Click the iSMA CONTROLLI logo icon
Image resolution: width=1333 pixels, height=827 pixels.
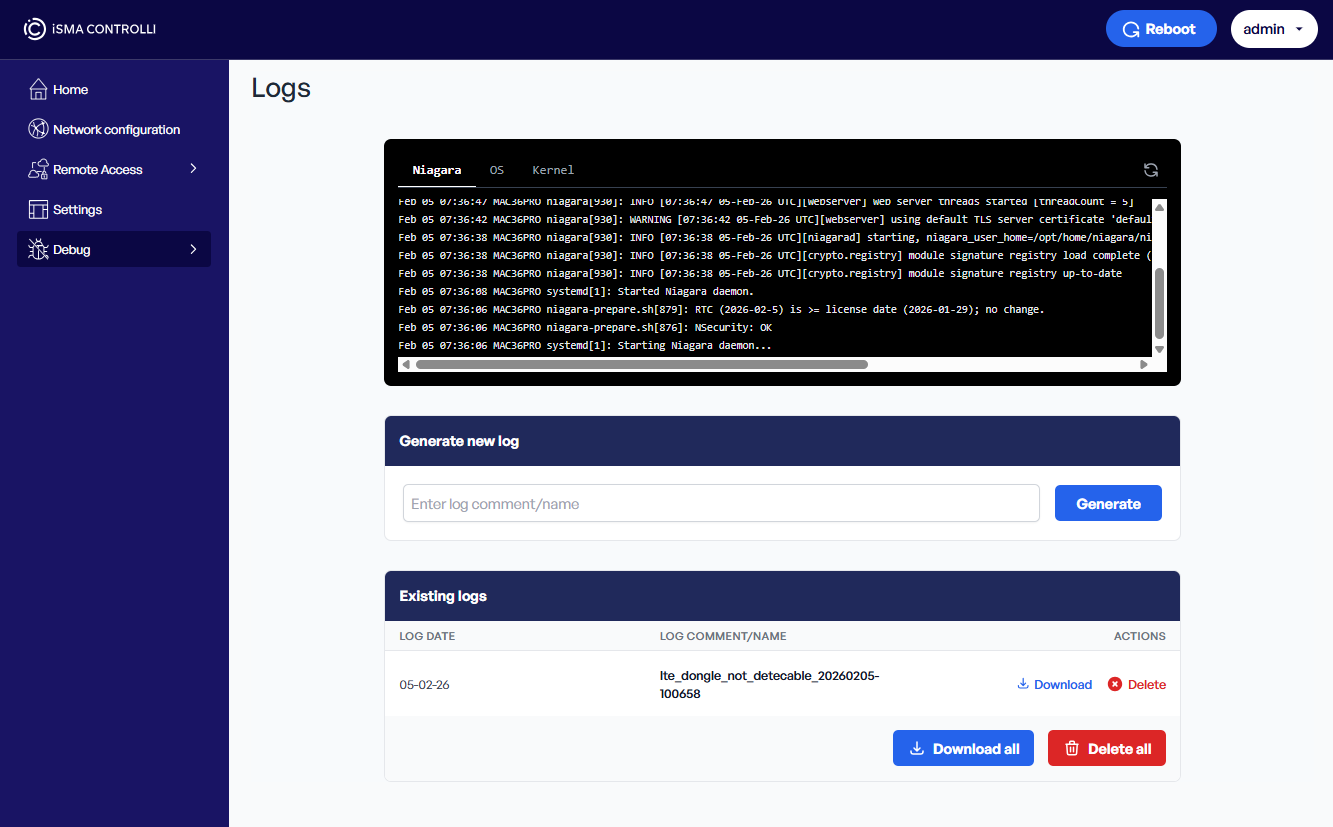pos(35,29)
